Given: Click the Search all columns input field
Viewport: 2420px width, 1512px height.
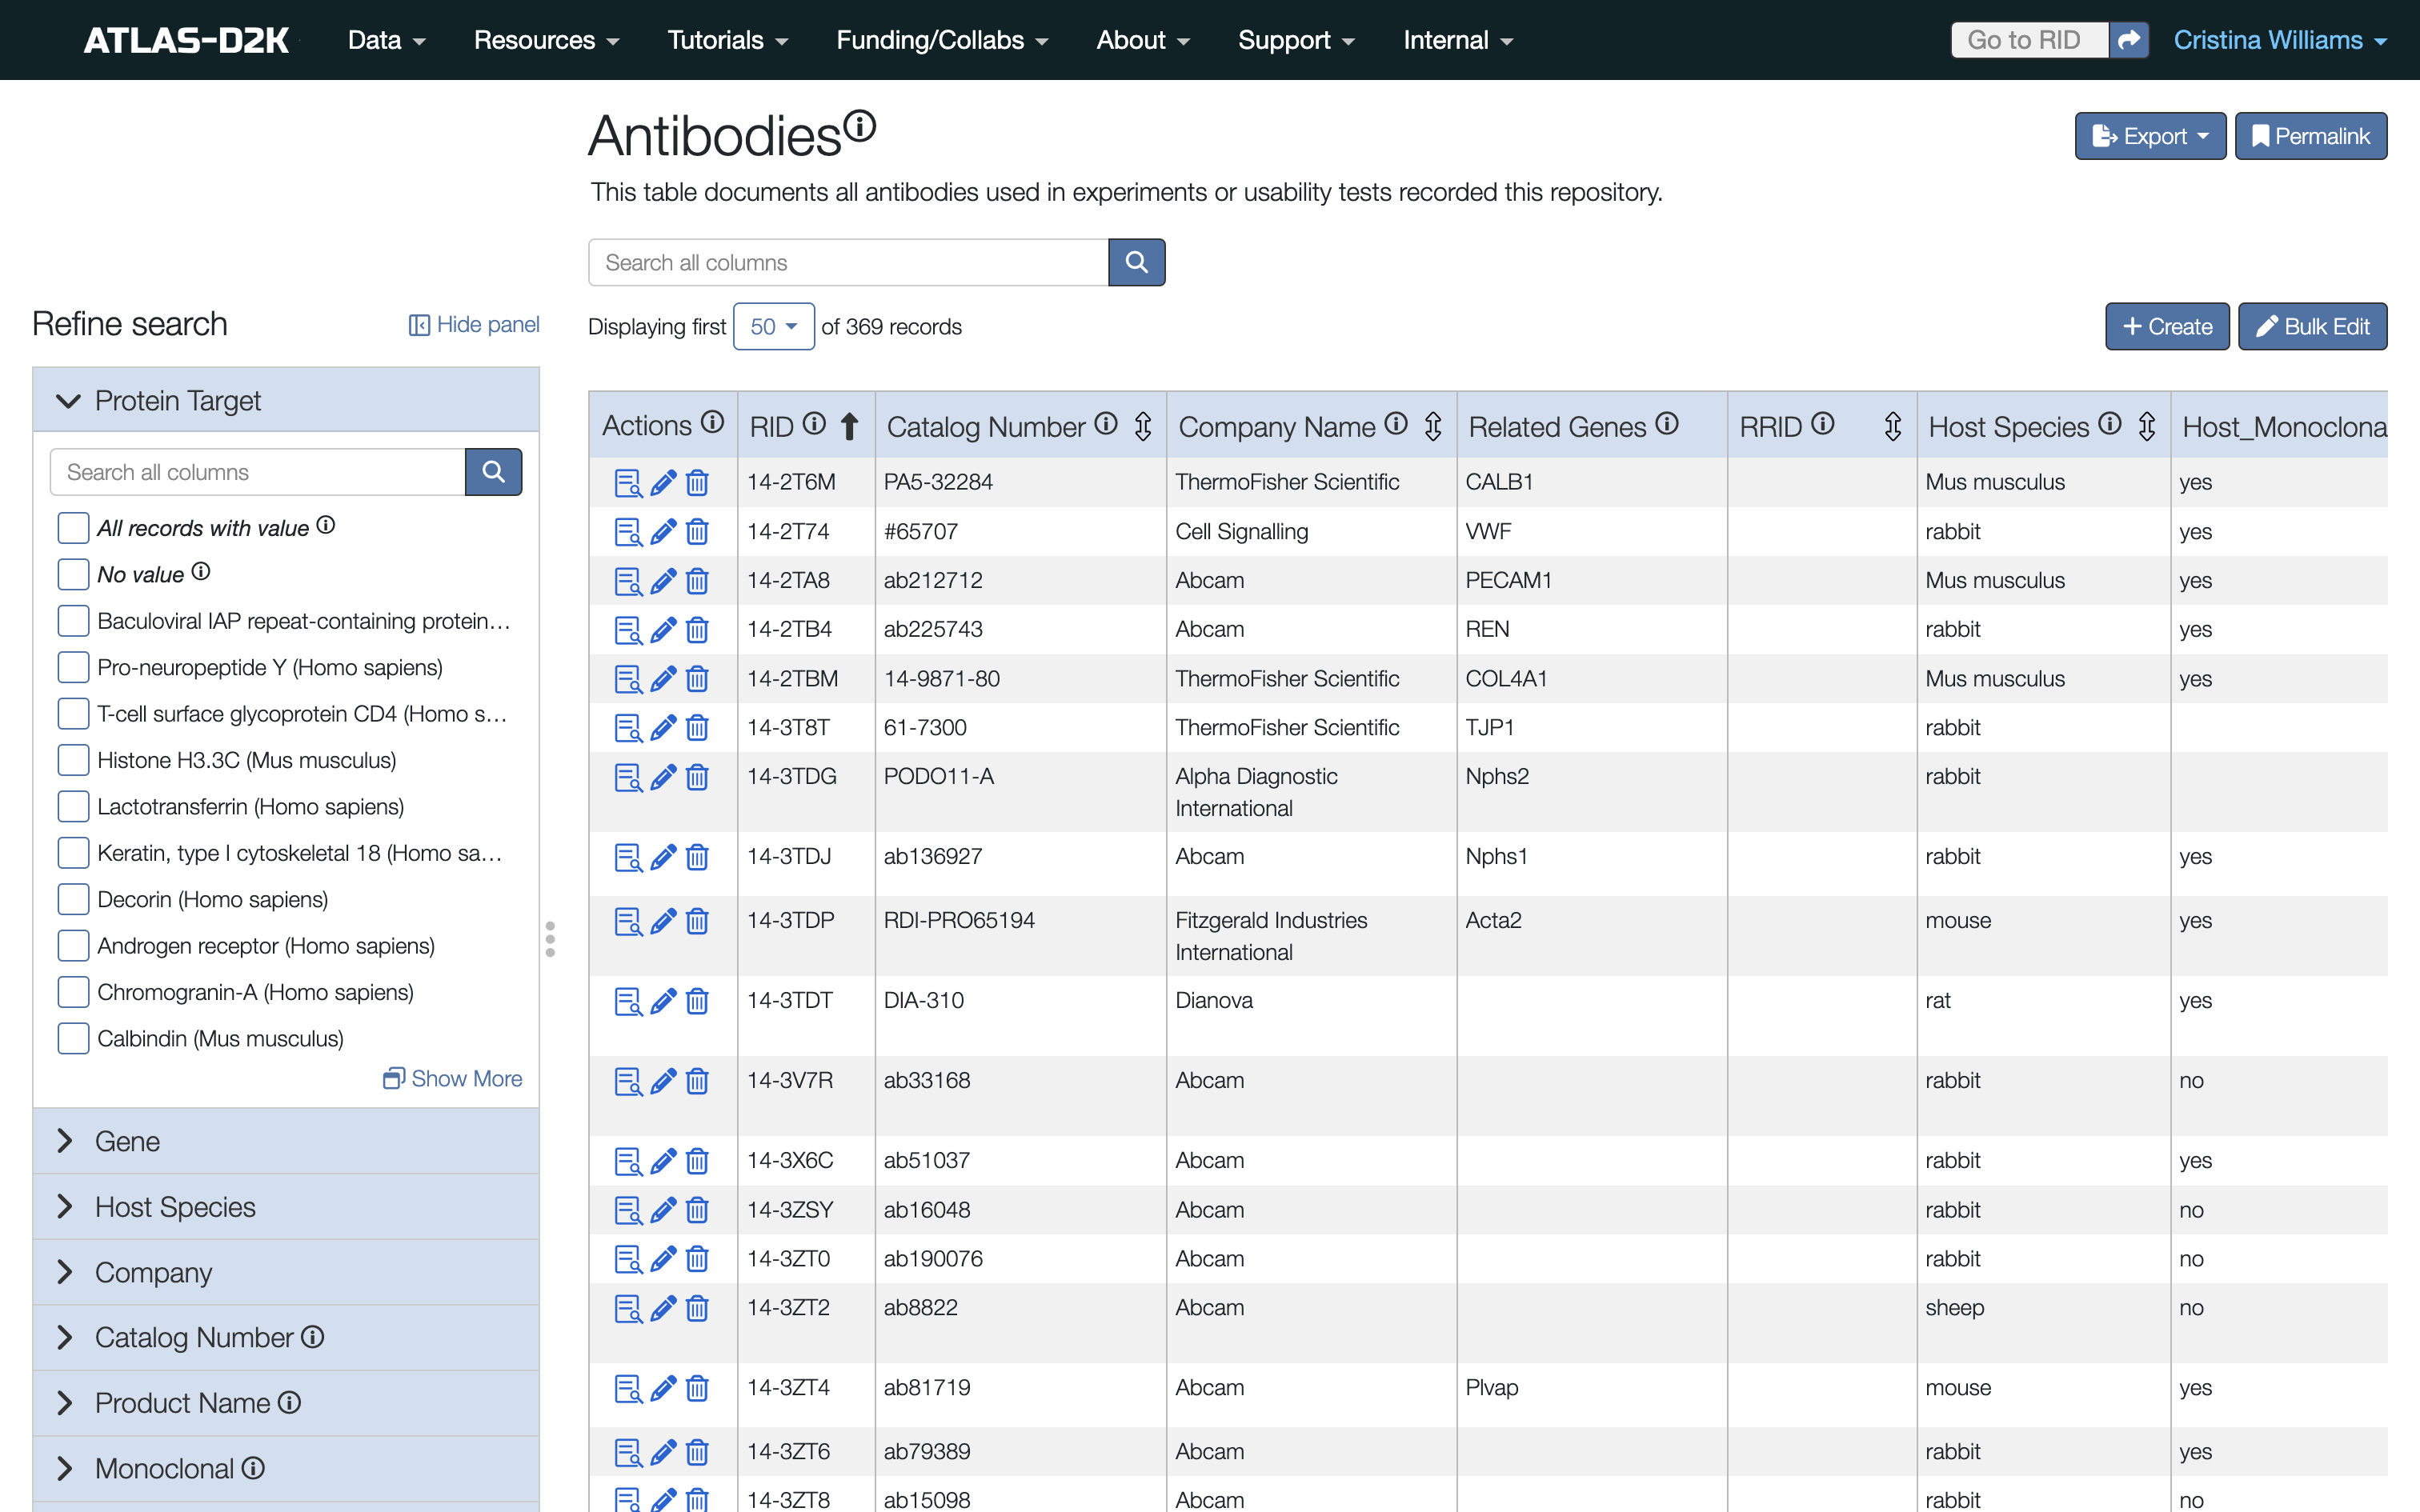Looking at the screenshot, I should click(x=847, y=262).
